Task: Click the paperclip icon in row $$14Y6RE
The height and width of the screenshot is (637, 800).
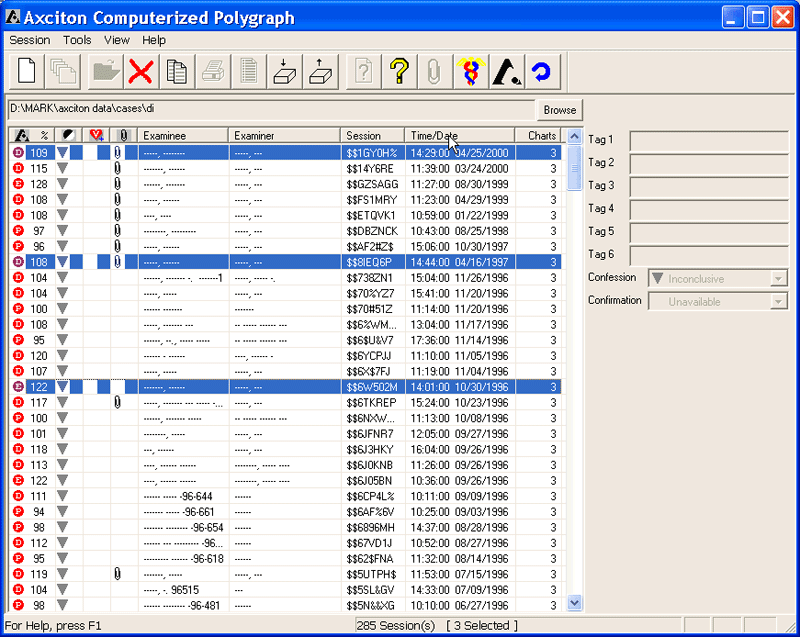Action: pos(117,168)
